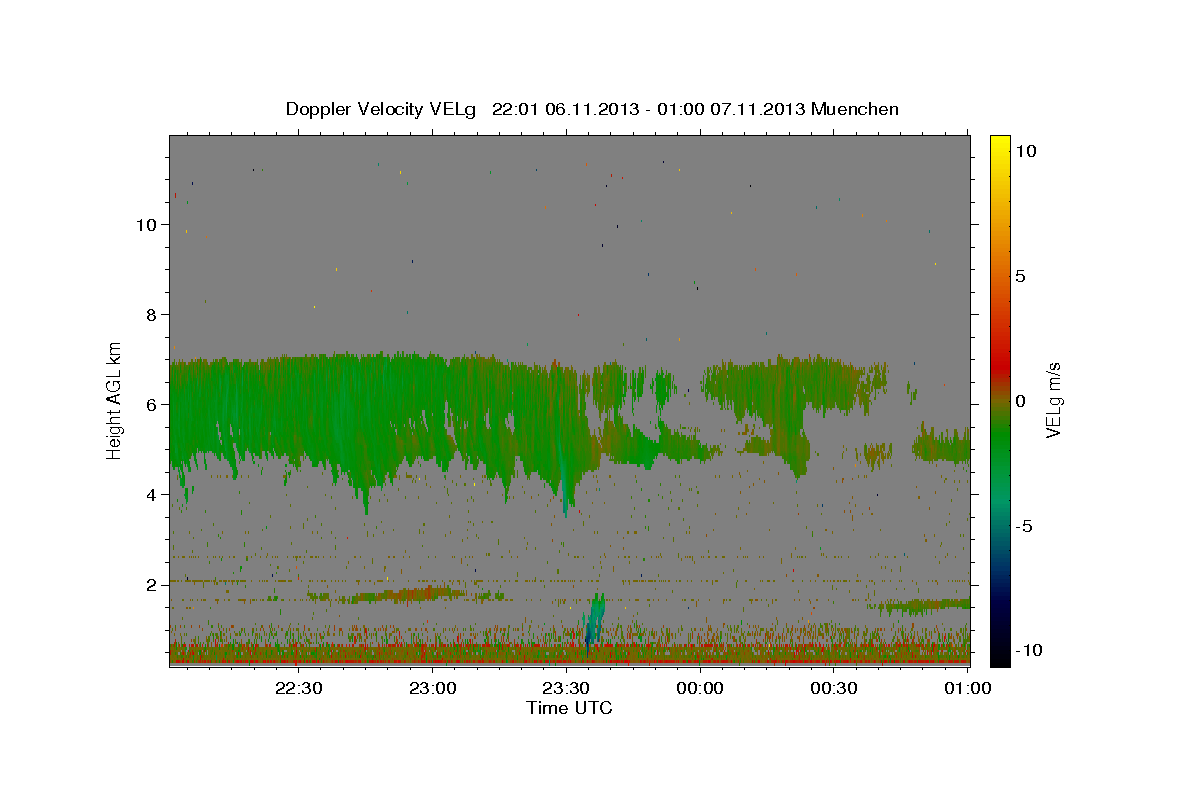Click the height tick label 10

click(146, 224)
